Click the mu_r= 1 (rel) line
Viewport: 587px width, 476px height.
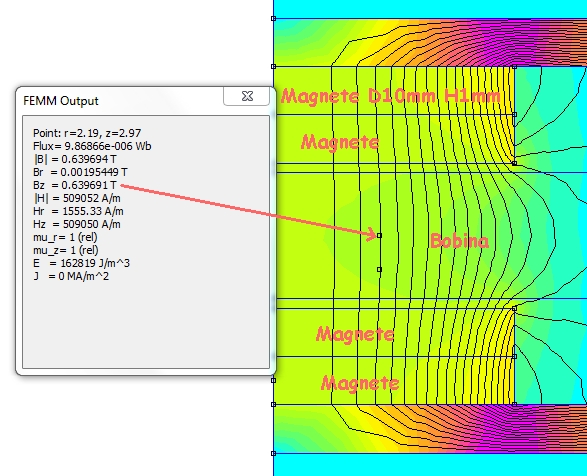(x=65, y=237)
